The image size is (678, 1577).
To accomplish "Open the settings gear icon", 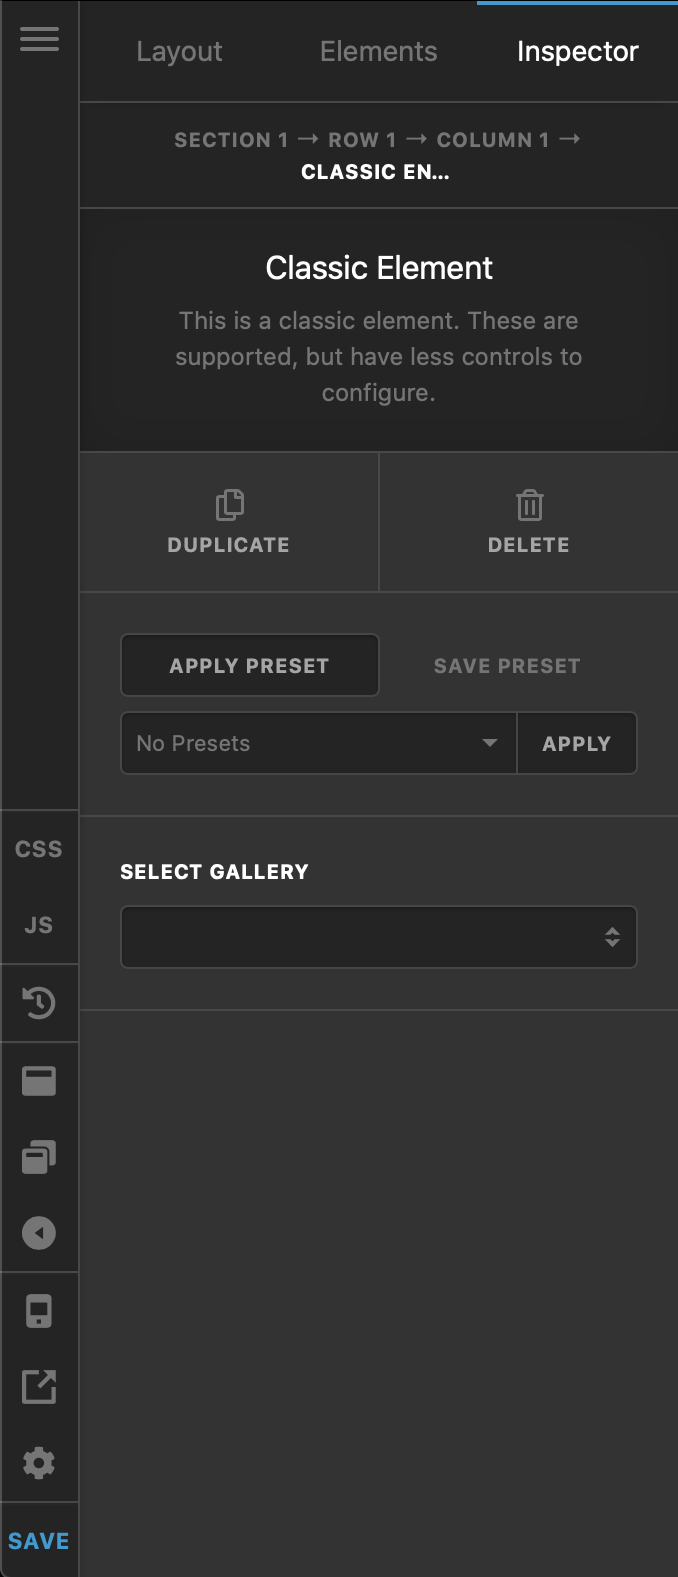I will pos(39,1463).
